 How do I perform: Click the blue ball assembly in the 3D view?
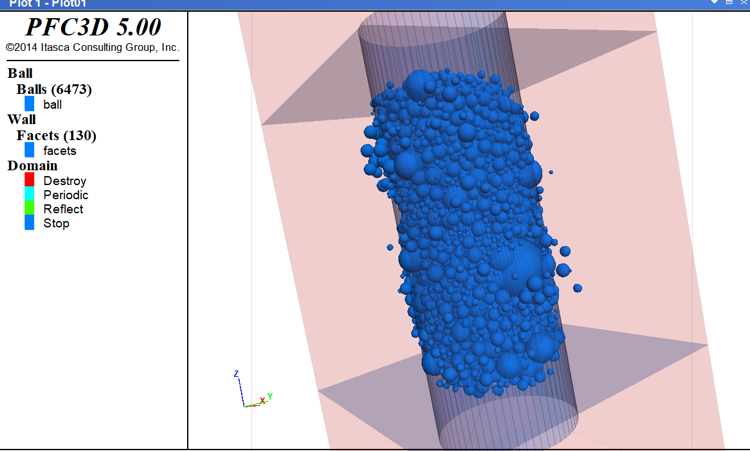tap(469, 234)
